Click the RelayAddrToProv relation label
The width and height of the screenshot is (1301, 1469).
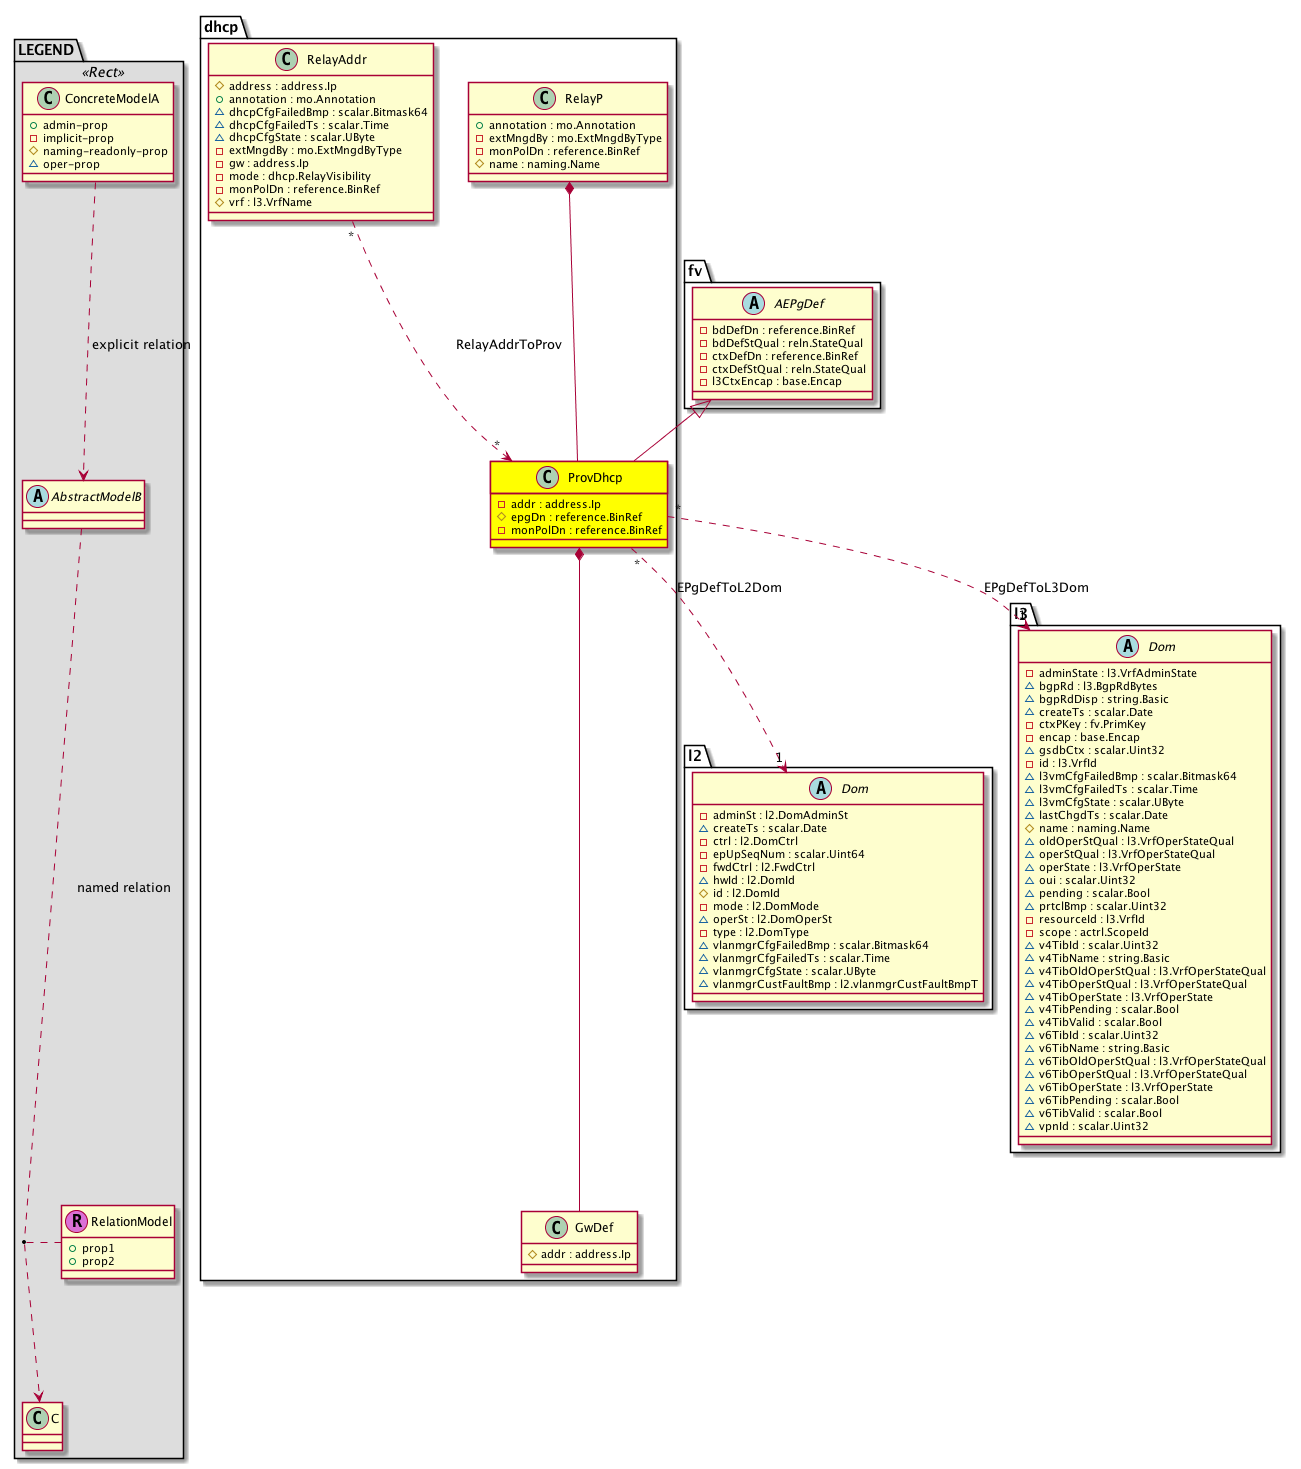point(508,345)
